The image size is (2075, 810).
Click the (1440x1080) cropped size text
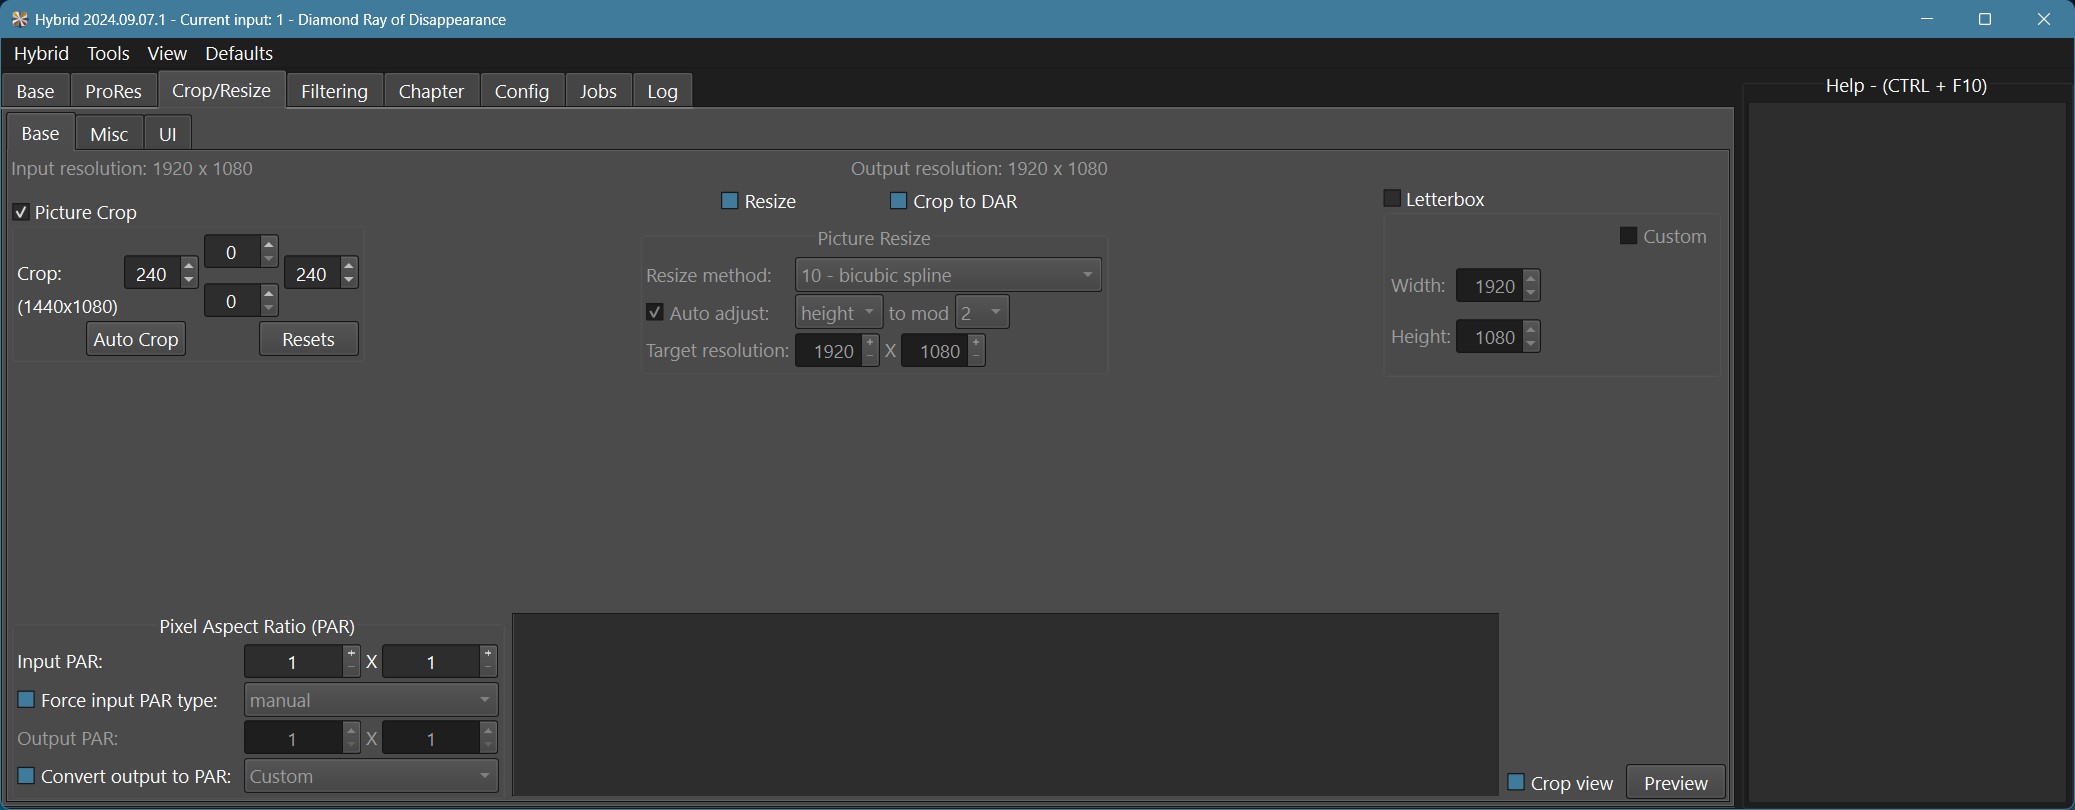67,307
